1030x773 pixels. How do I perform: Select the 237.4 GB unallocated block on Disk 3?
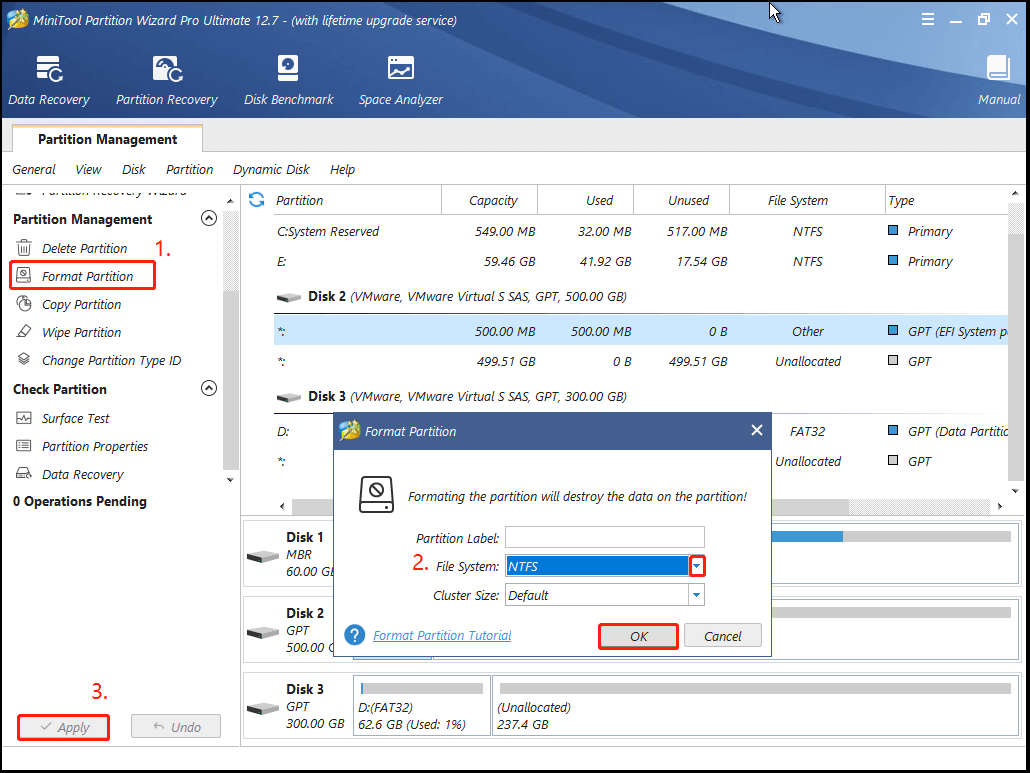(755, 707)
